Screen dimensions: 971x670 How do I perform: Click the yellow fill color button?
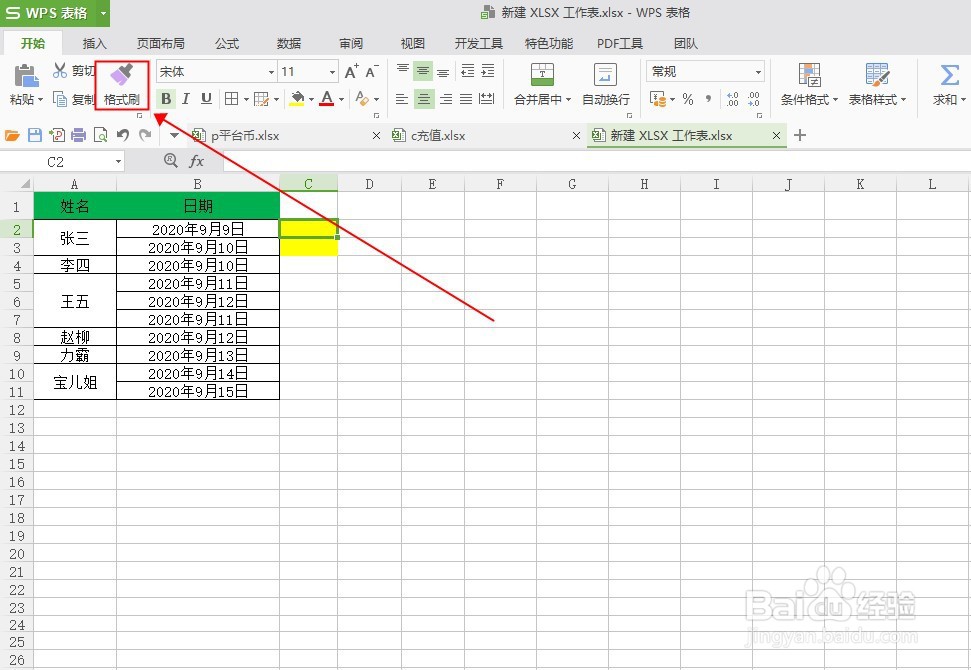[297, 98]
